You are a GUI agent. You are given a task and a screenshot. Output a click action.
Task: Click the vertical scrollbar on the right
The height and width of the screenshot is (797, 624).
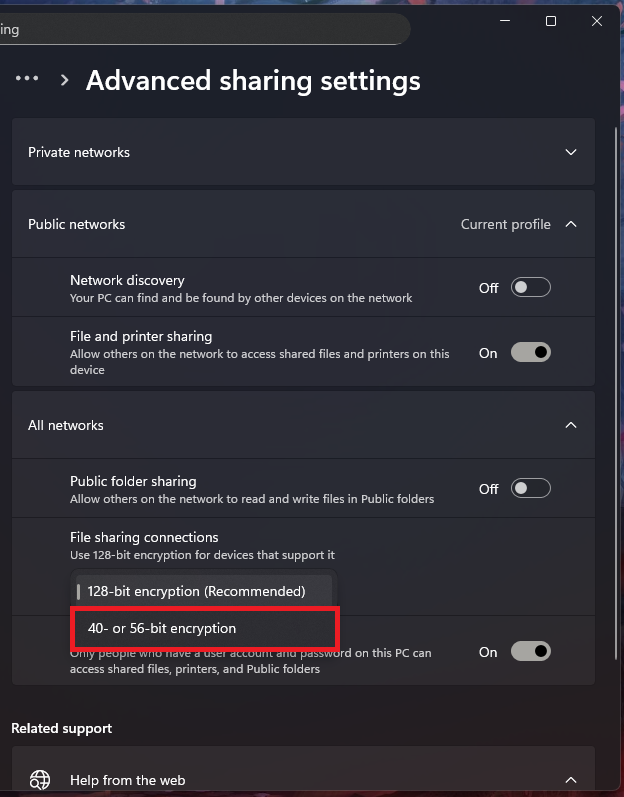(616, 400)
